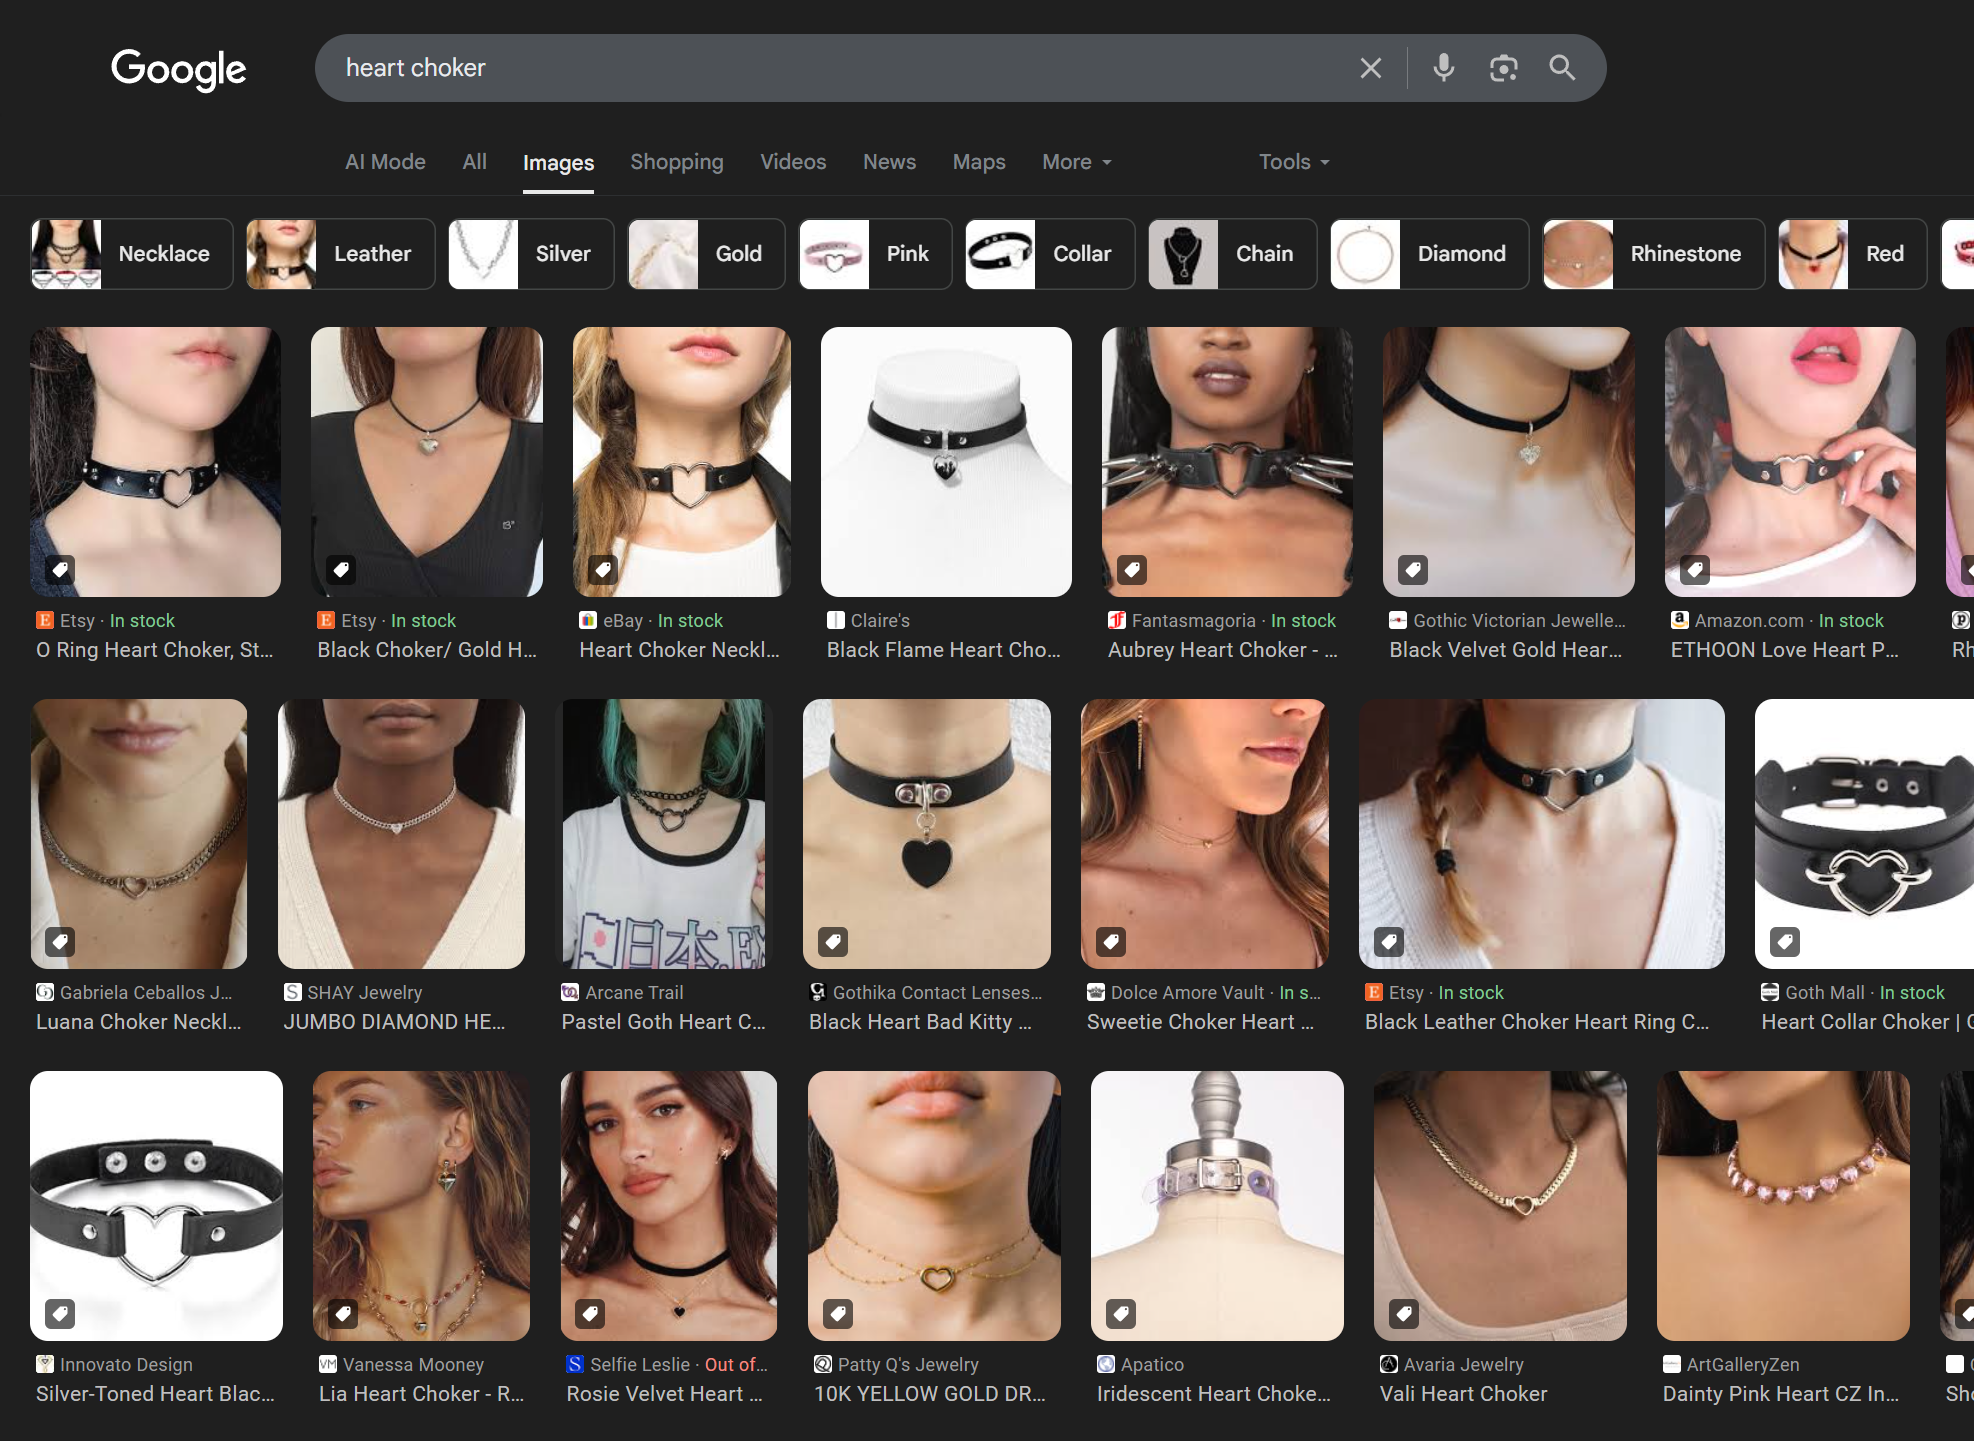Switch to AI Mode tab
Viewport: 1974px width, 1441px height.
coord(385,162)
